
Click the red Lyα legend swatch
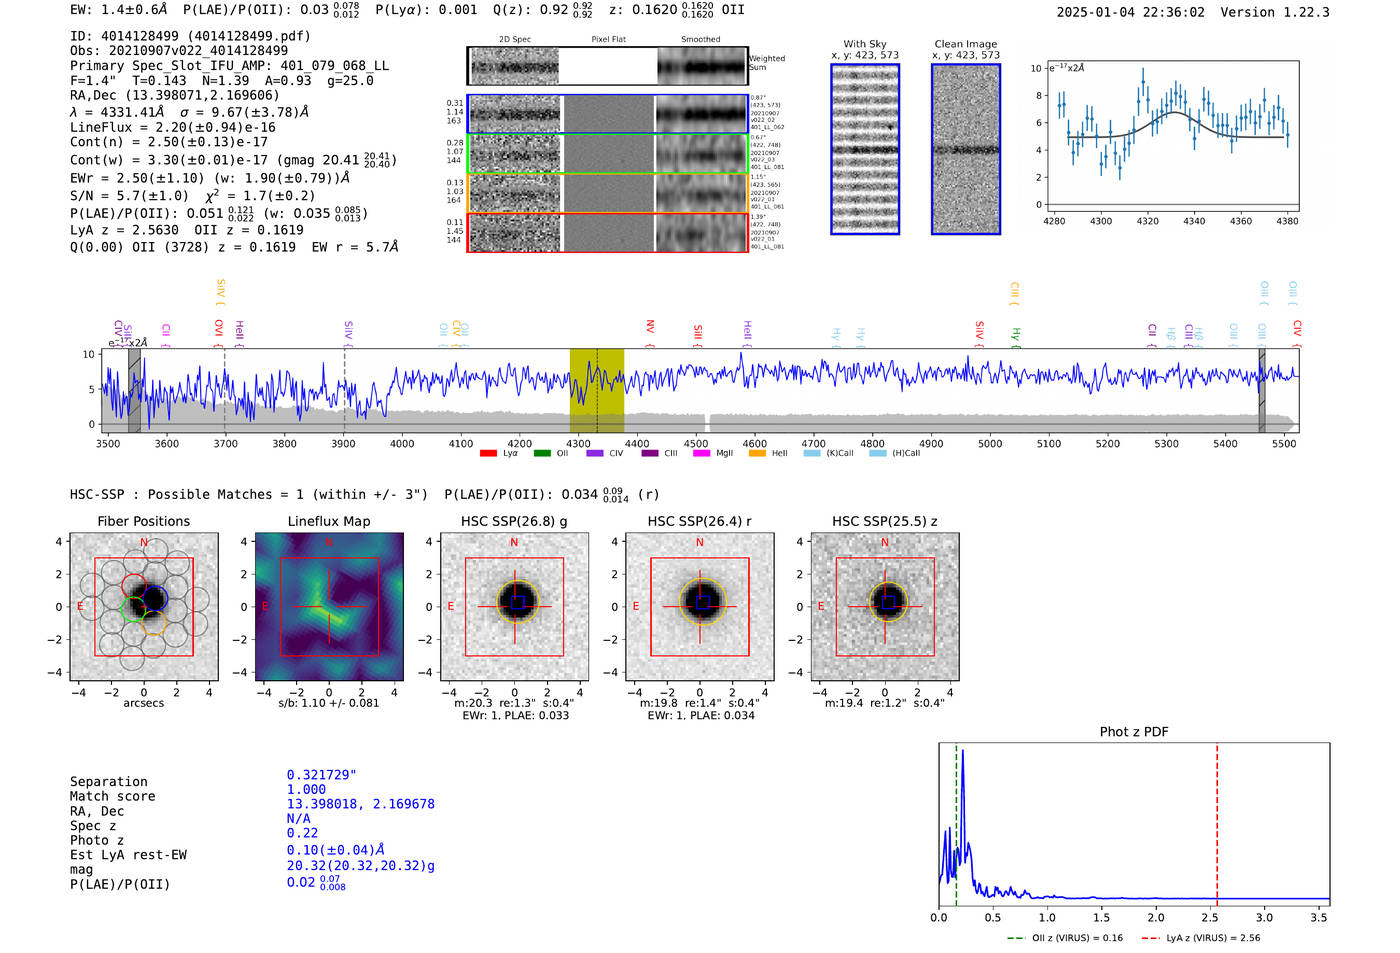pyautogui.click(x=488, y=454)
